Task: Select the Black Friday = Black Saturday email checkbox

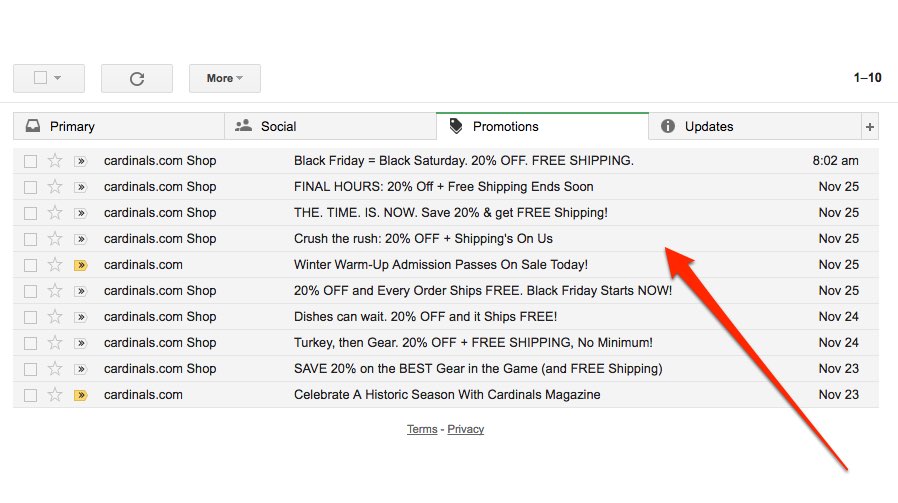Action: pyautogui.click(x=30, y=162)
